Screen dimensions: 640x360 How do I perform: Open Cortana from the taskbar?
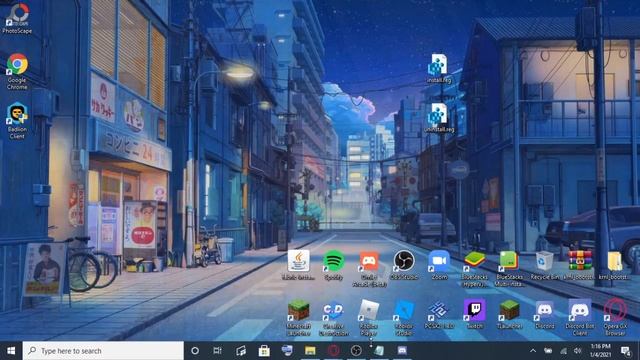click(195, 351)
